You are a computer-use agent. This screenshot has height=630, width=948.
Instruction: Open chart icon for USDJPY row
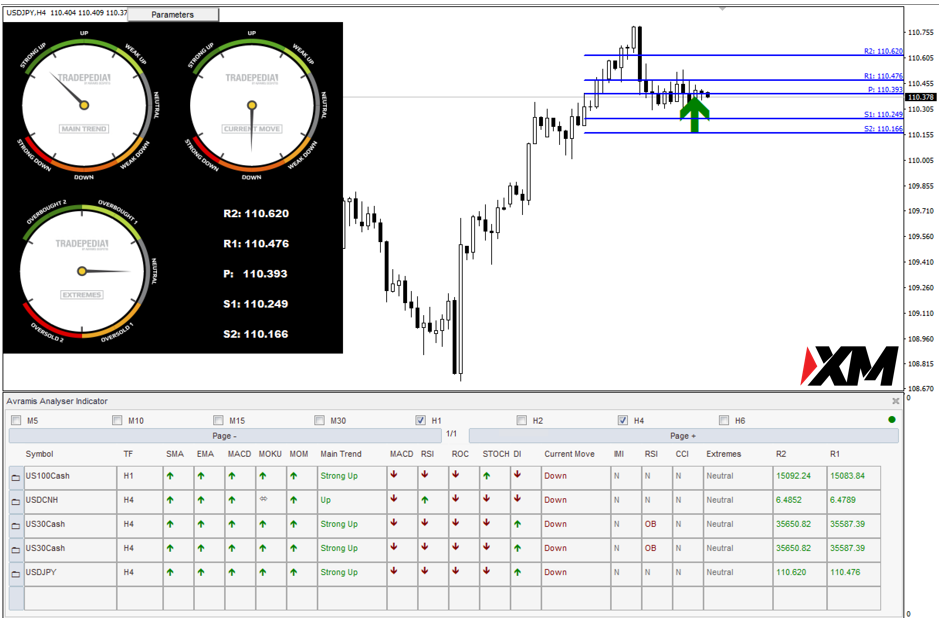pos(16,574)
